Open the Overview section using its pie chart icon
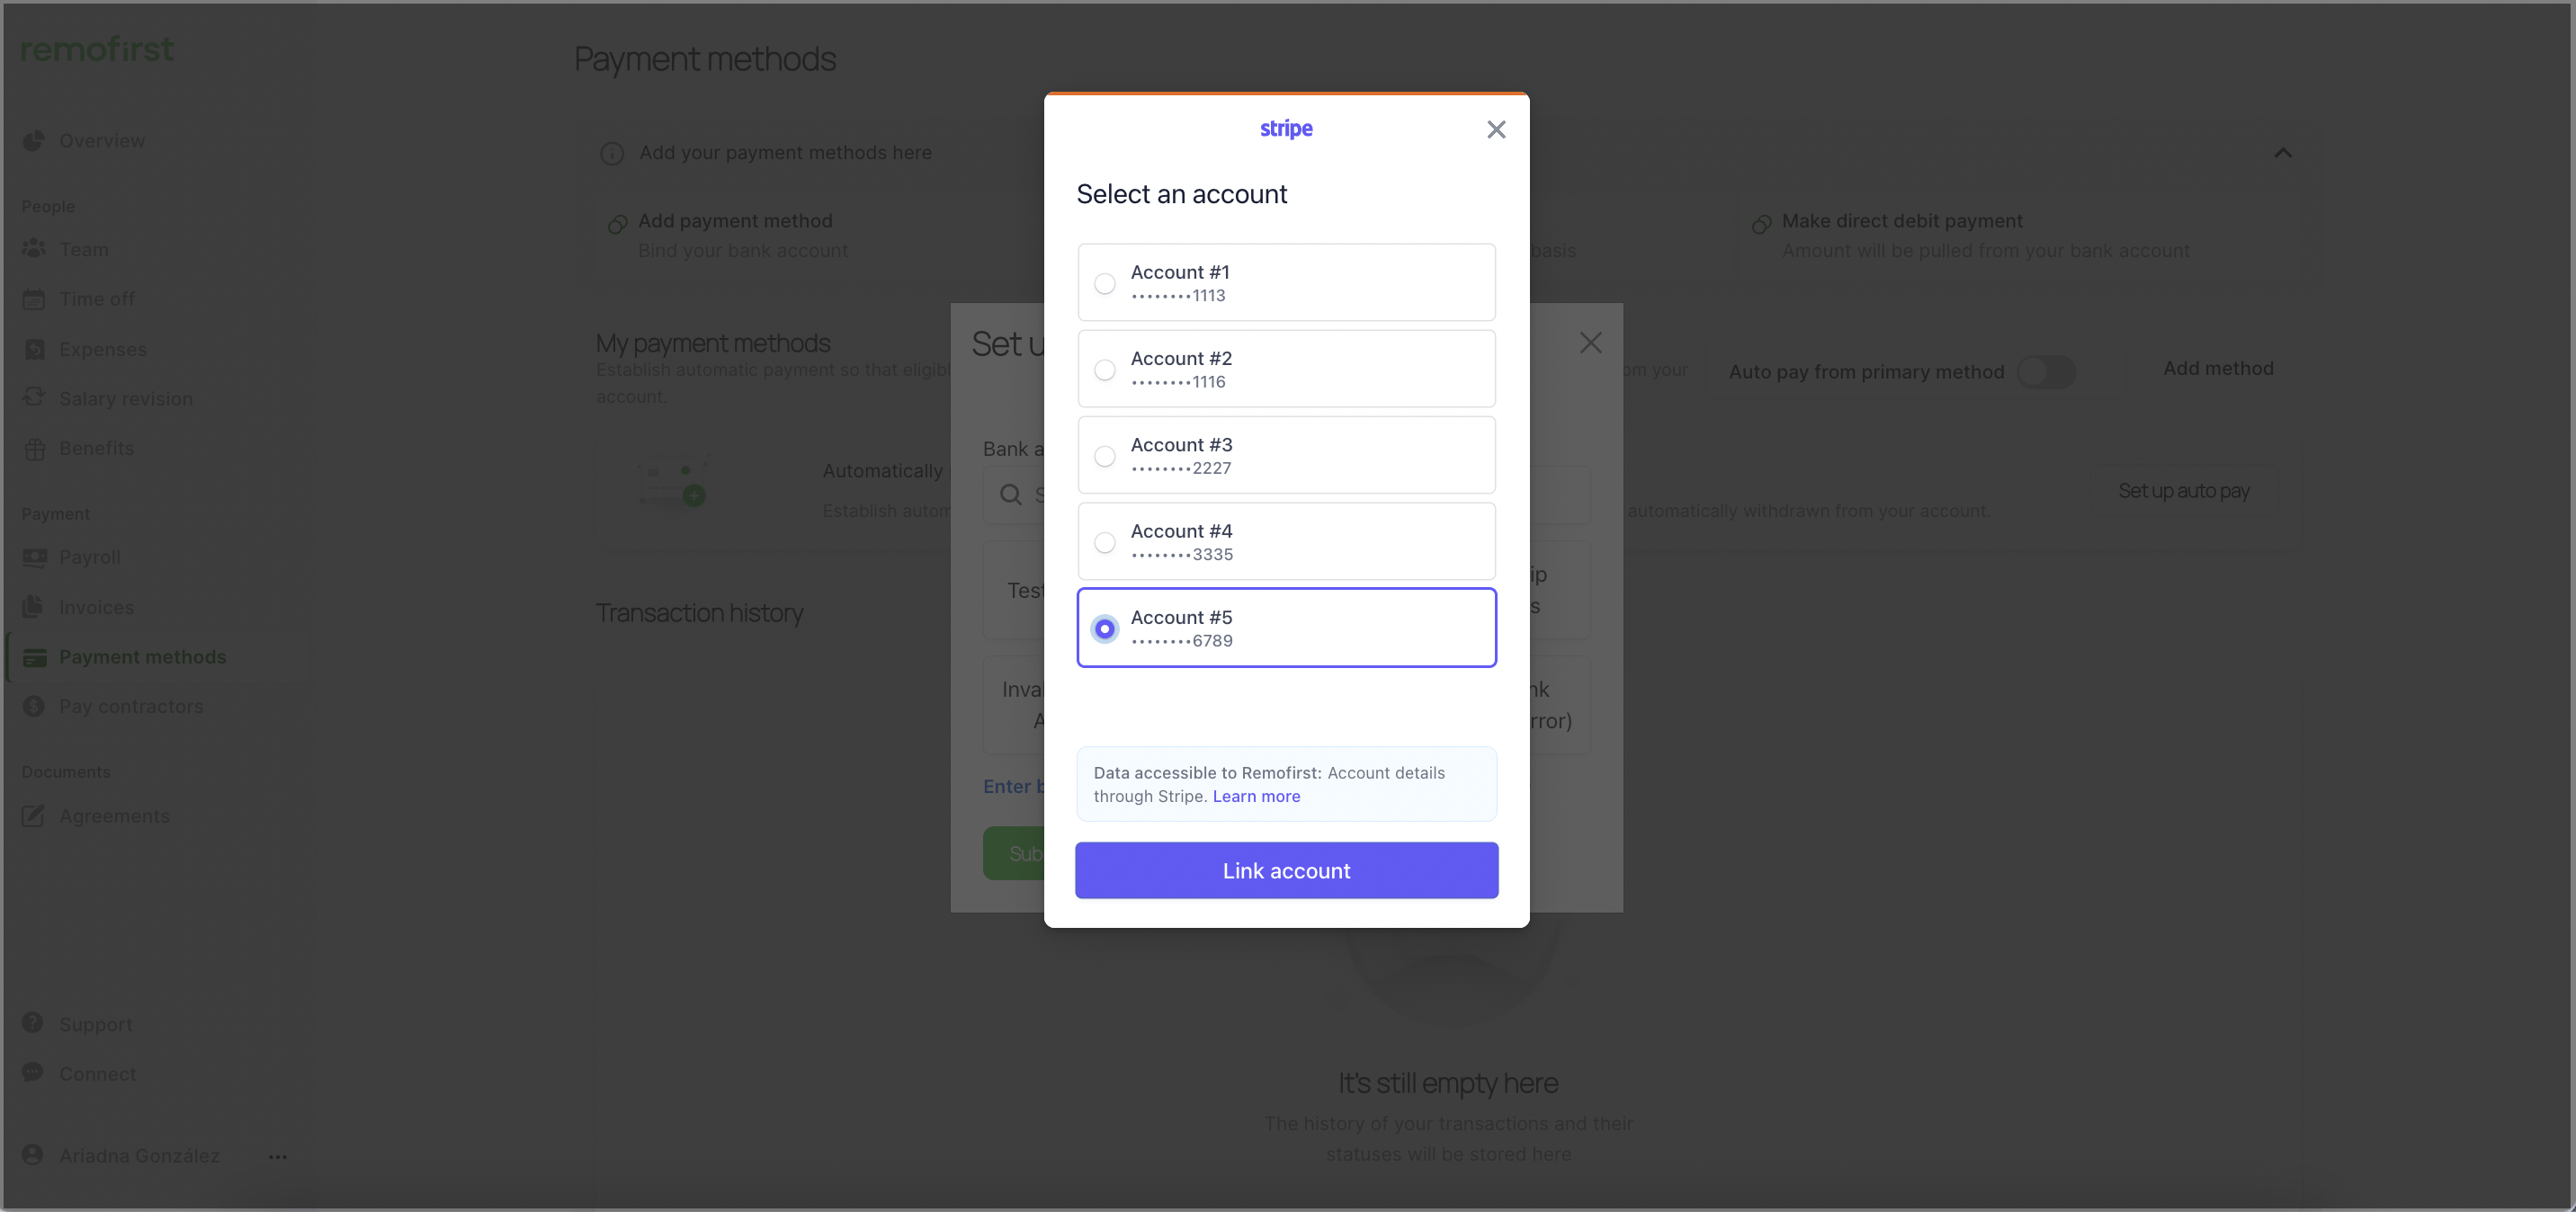 (34, 140)
